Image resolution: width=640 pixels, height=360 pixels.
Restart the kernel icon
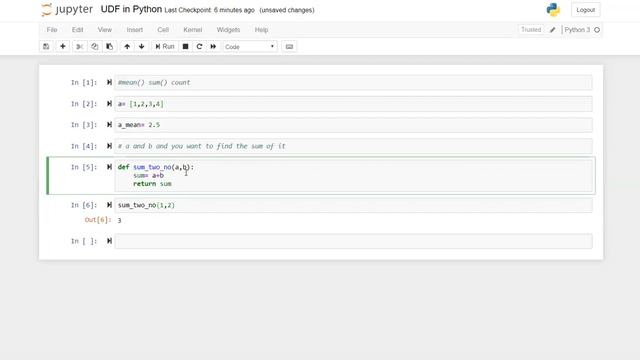(199, 47)
